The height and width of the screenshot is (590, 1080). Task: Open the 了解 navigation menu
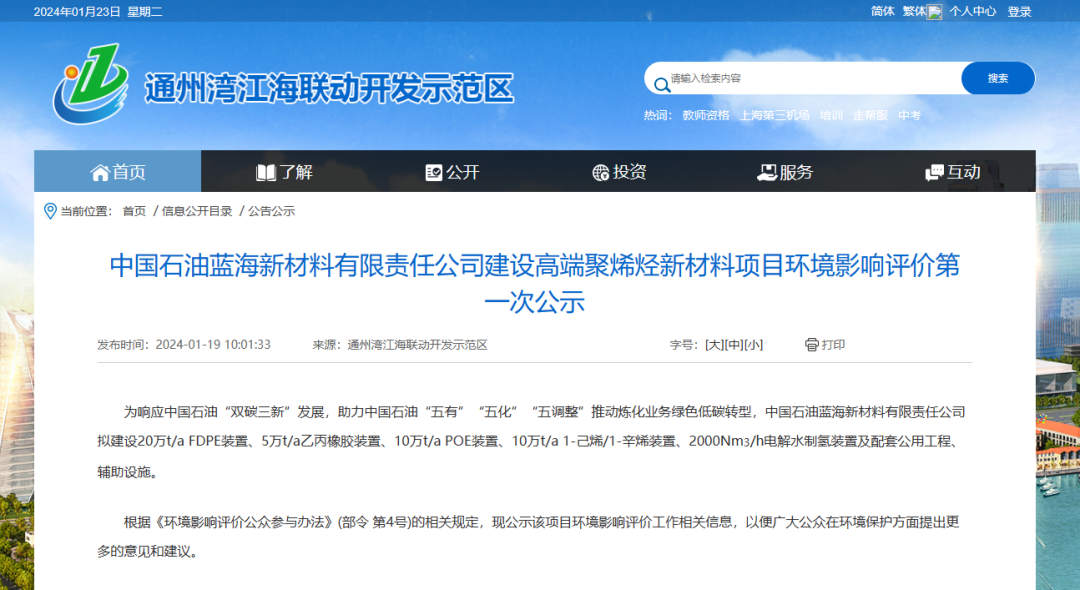point(284,171)
